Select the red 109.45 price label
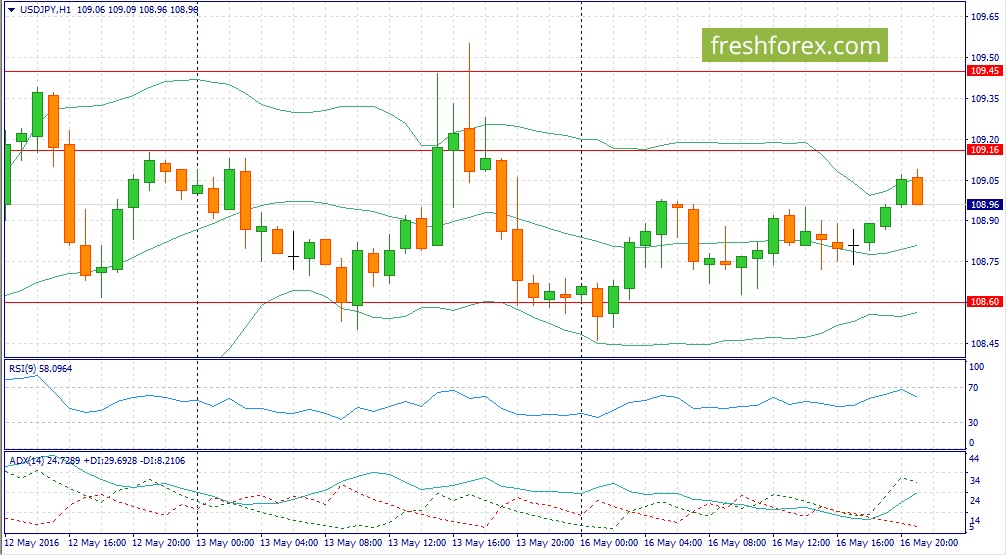 [984, 71]
